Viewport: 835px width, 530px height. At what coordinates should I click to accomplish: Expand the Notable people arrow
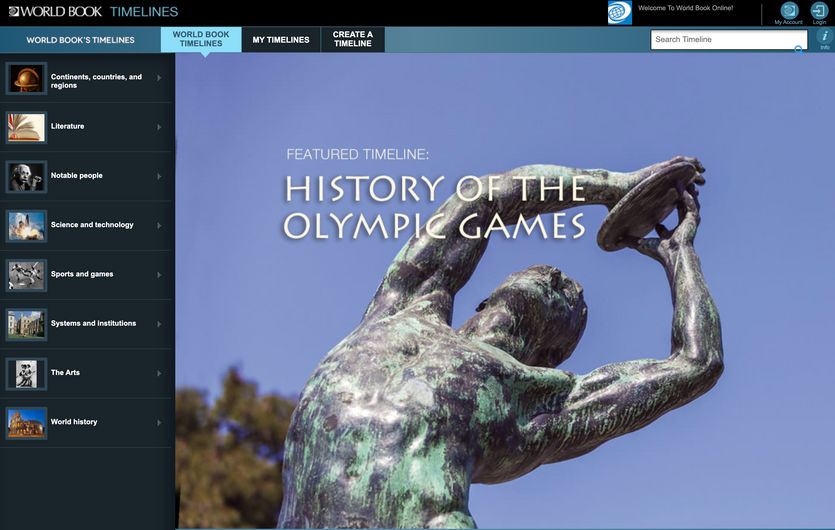pos(159,176)
